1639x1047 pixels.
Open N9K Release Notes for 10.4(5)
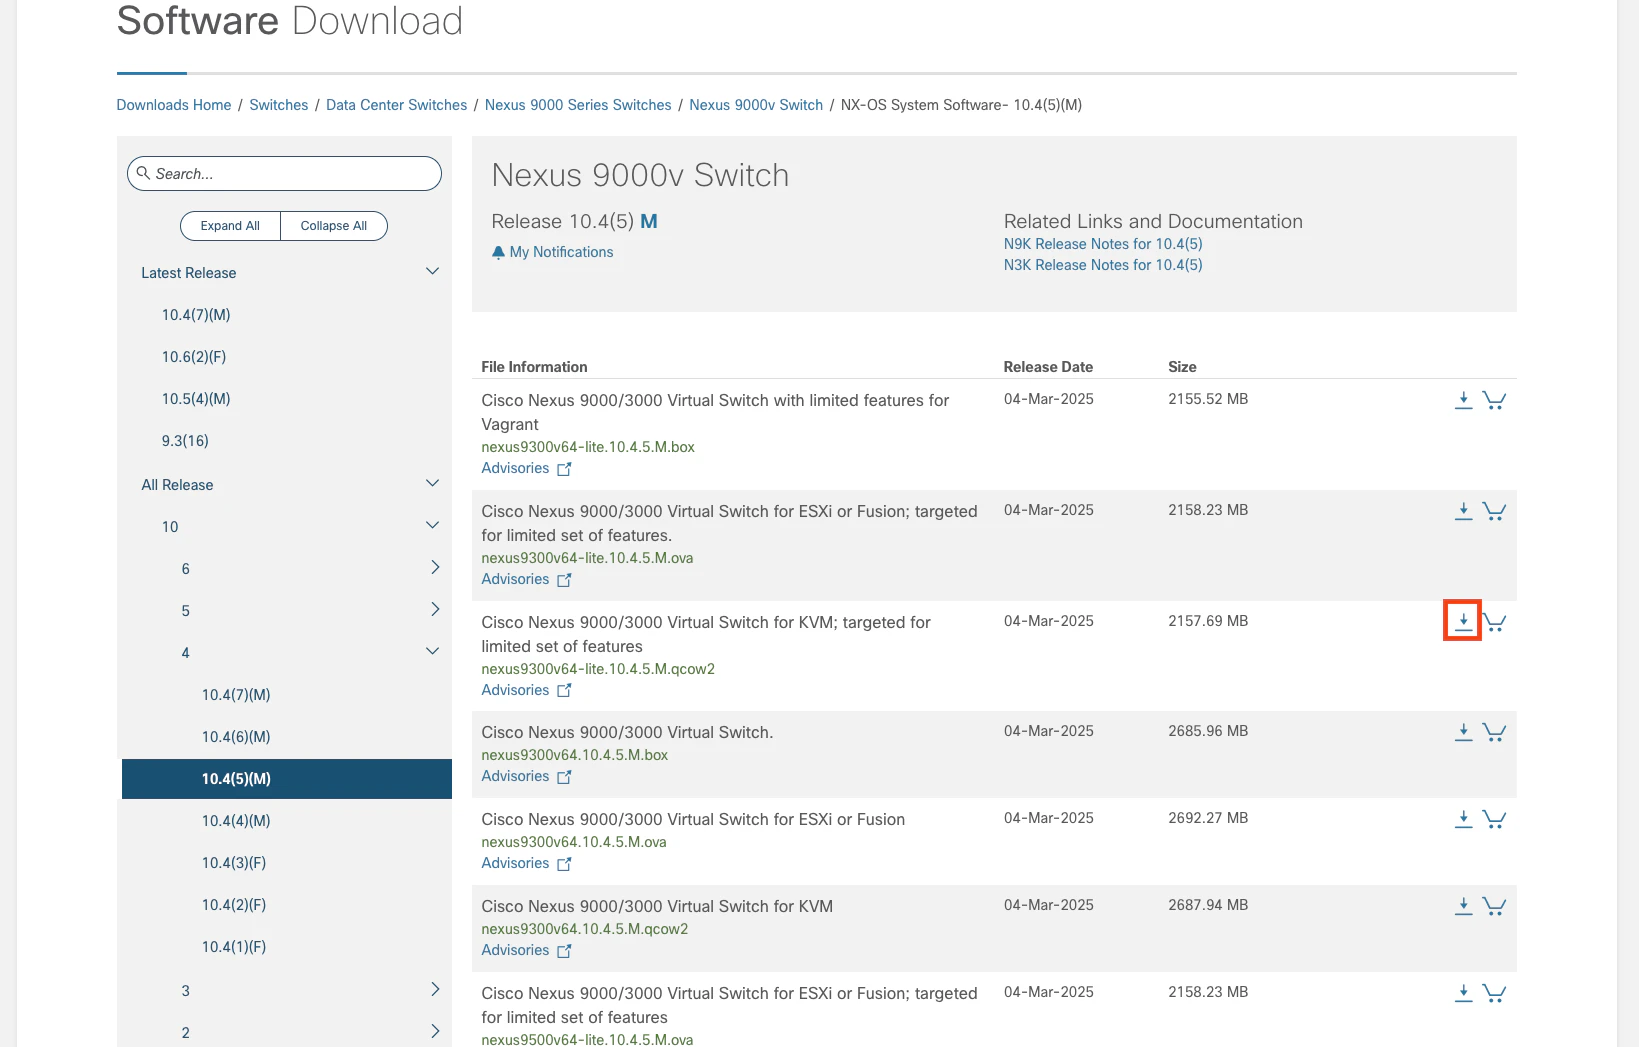tap(1103, 244)
